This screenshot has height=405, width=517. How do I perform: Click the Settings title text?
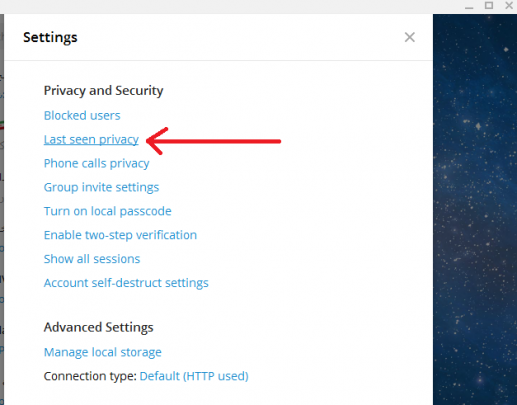(50, 37)
